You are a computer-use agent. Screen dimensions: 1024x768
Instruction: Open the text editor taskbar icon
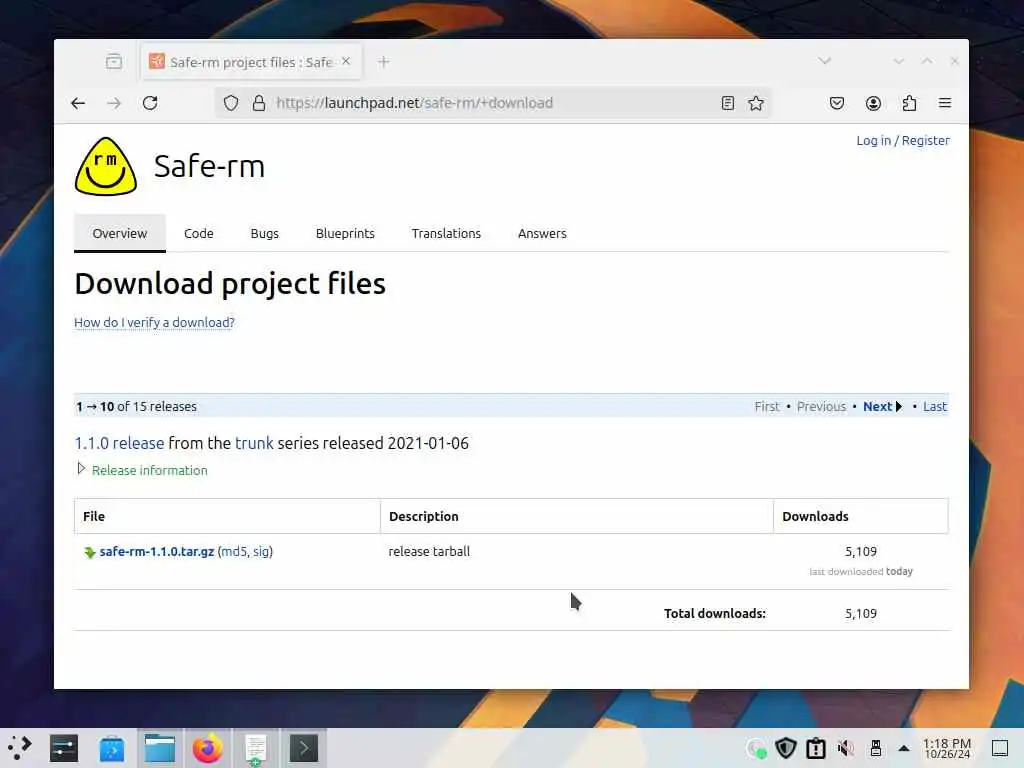click(255, 748)
